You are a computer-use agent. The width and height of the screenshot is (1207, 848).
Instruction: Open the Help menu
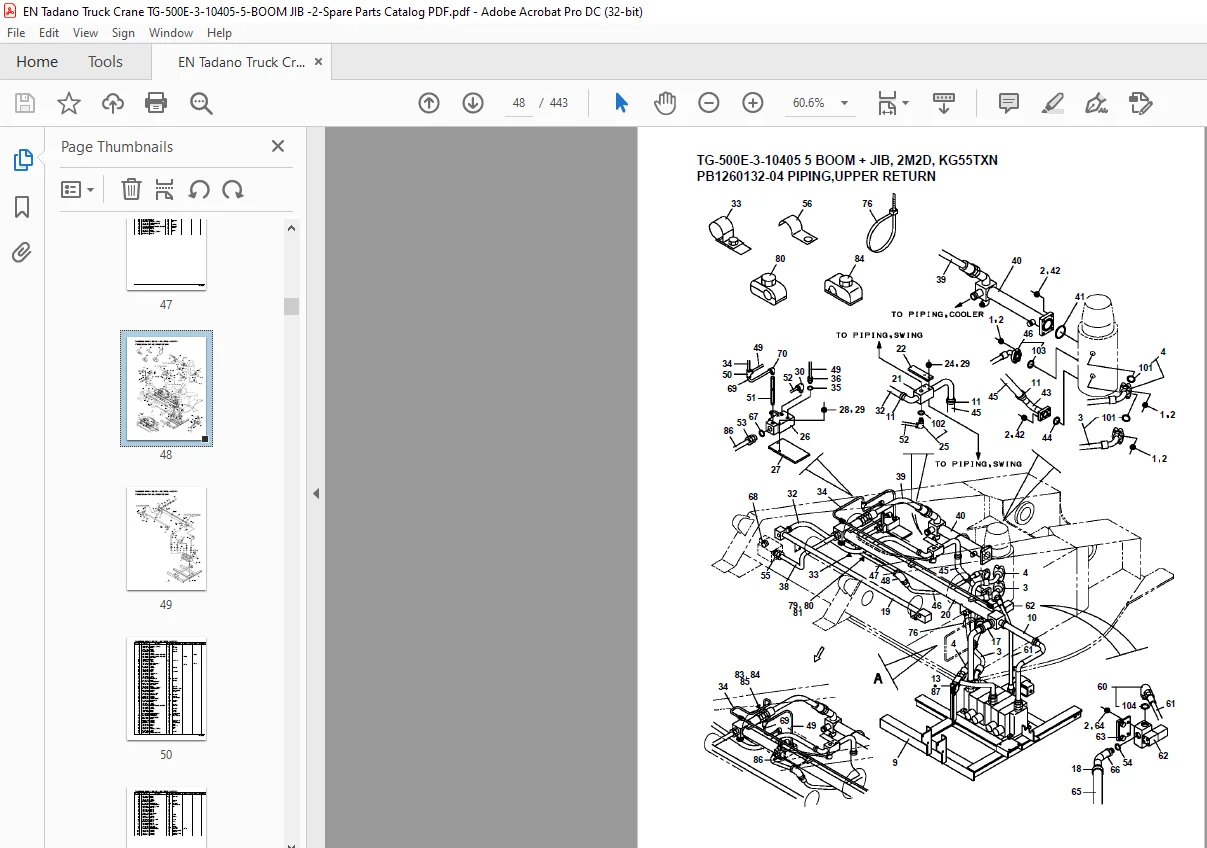(219, 33)
